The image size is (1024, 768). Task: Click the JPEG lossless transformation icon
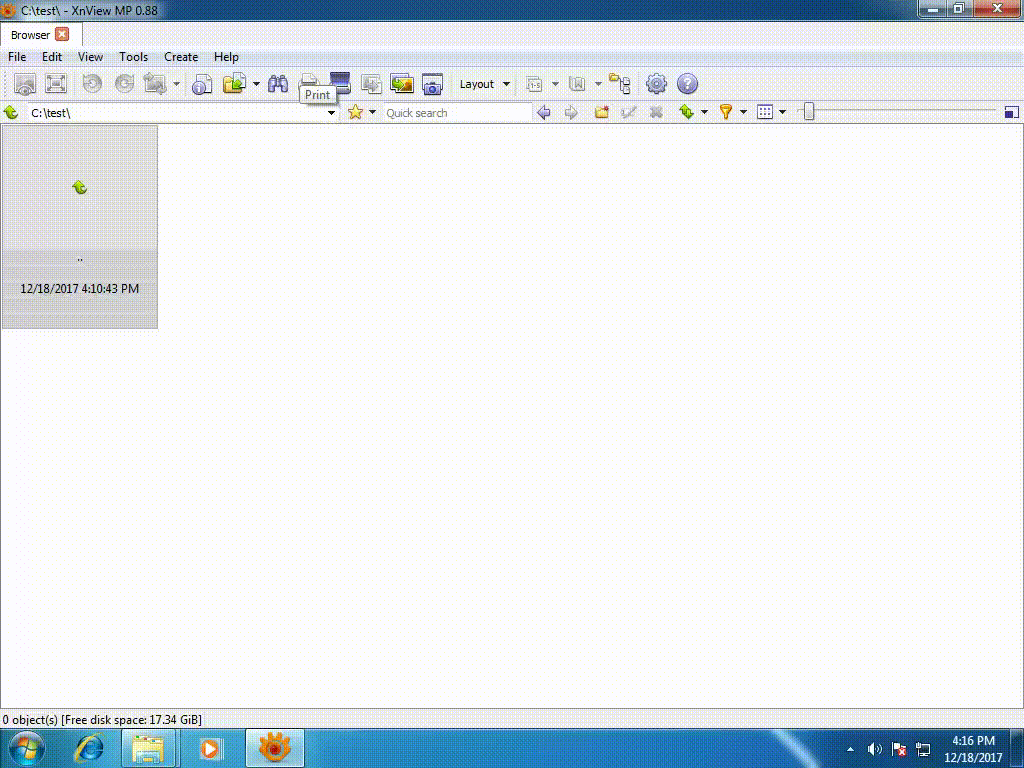155,84
